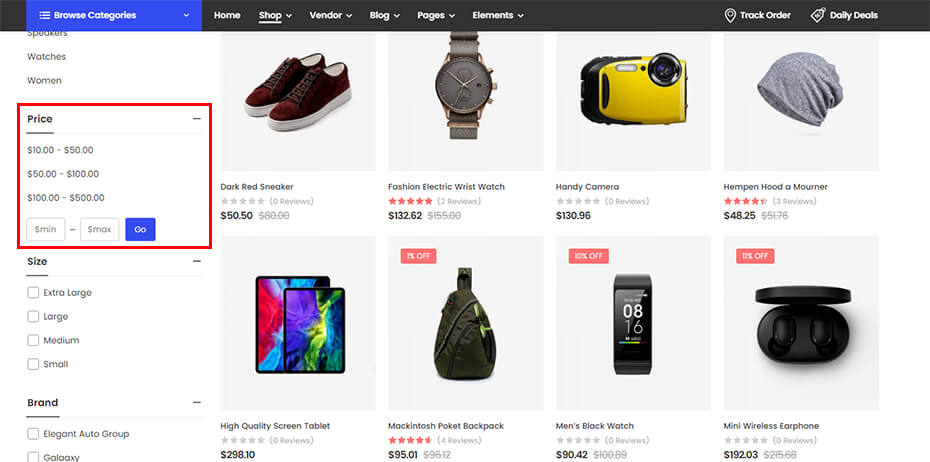Viewport: 930px width, 462px height.
Task: Check the Extra Large size checkbox
Action: point(34,293)
